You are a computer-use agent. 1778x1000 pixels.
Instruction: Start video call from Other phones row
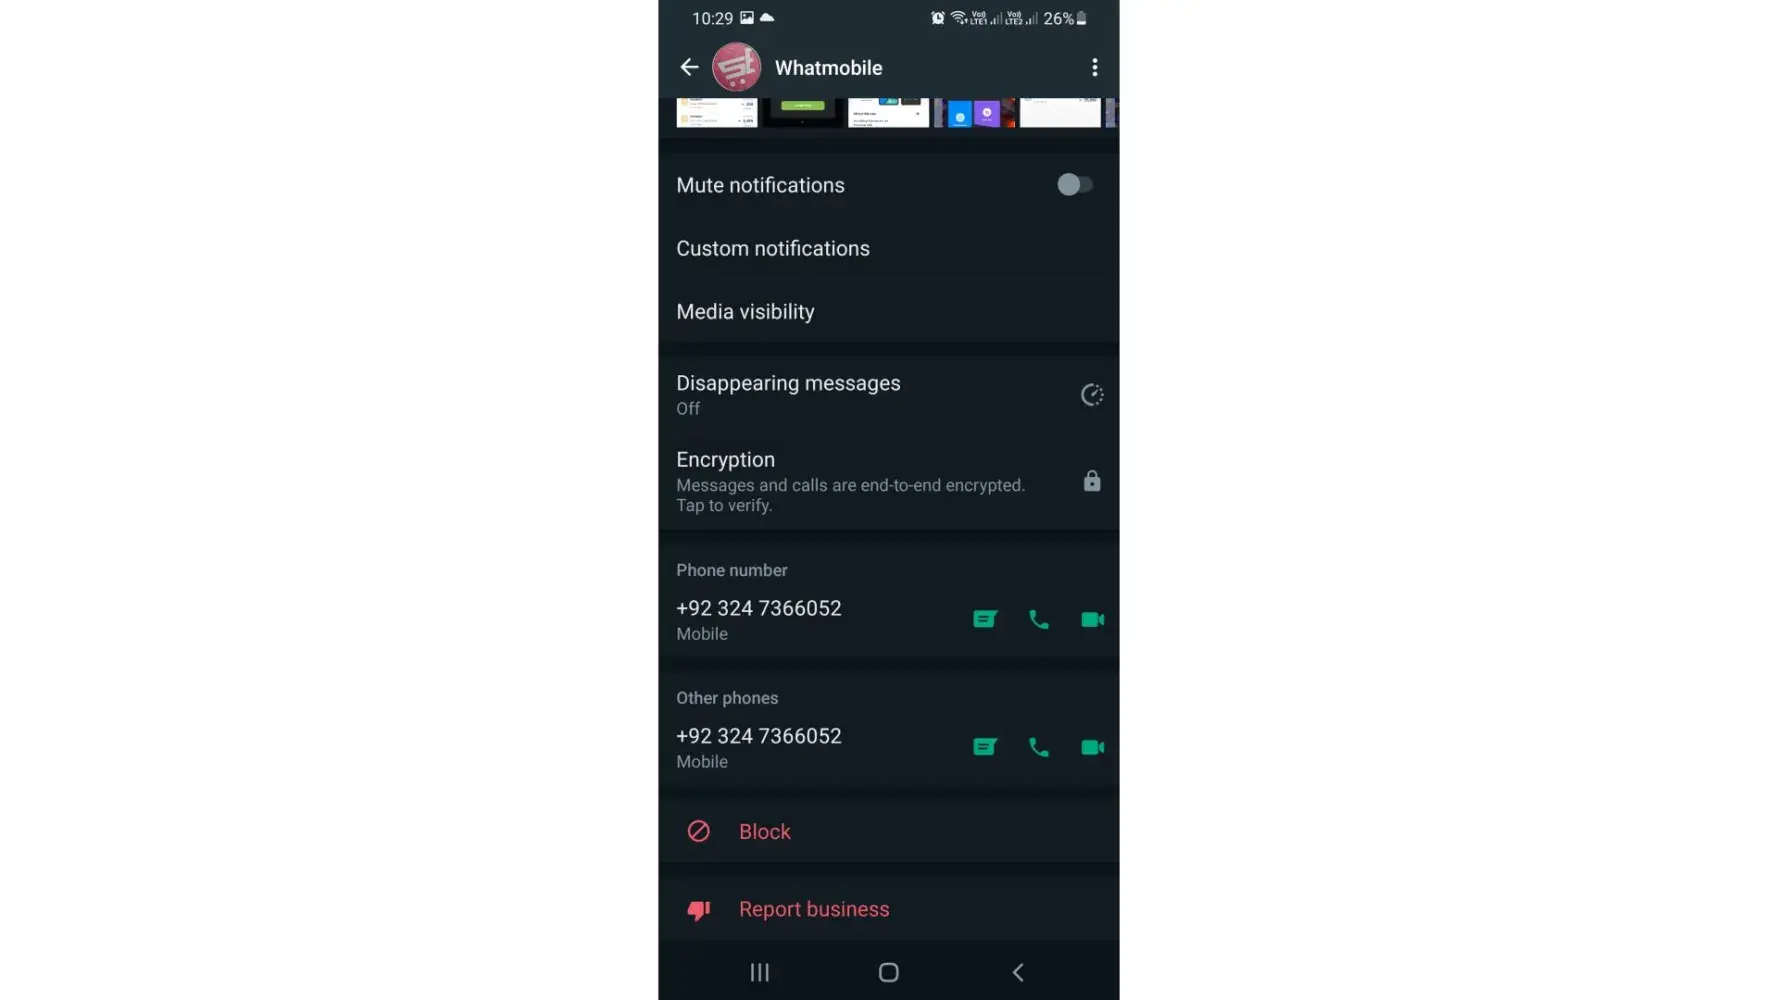[x=1092, y=747]
